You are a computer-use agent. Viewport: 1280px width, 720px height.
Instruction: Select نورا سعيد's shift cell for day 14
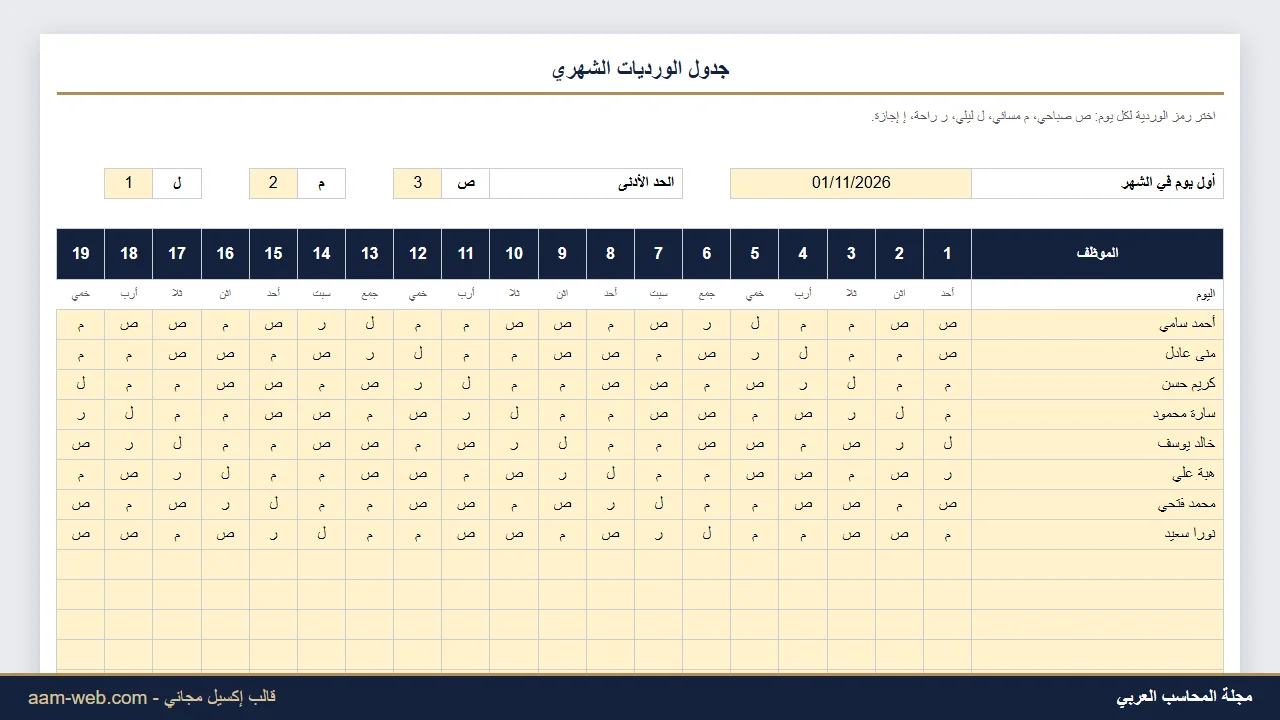322,534
